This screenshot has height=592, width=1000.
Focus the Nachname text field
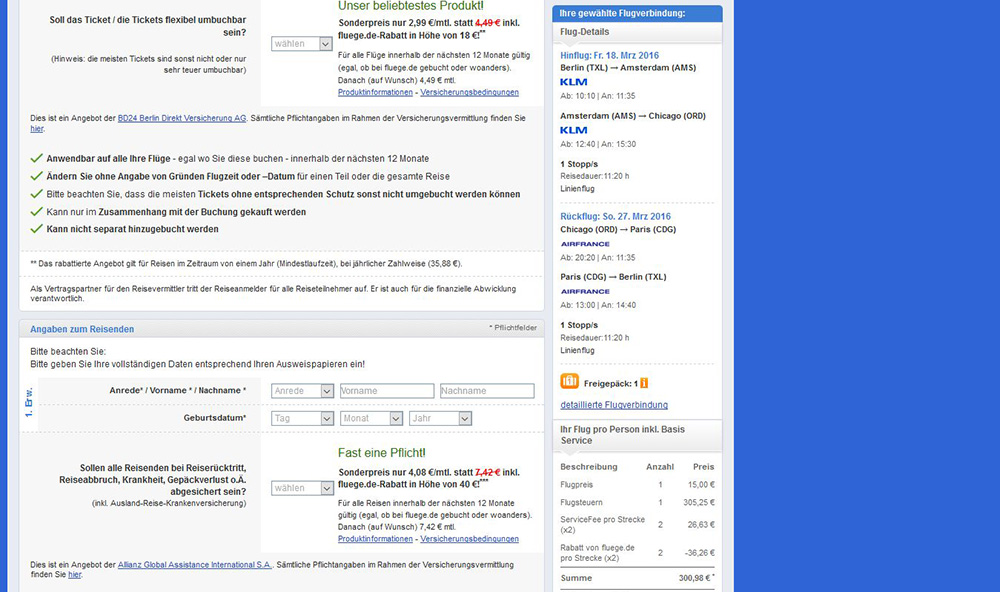pos(486,391)
